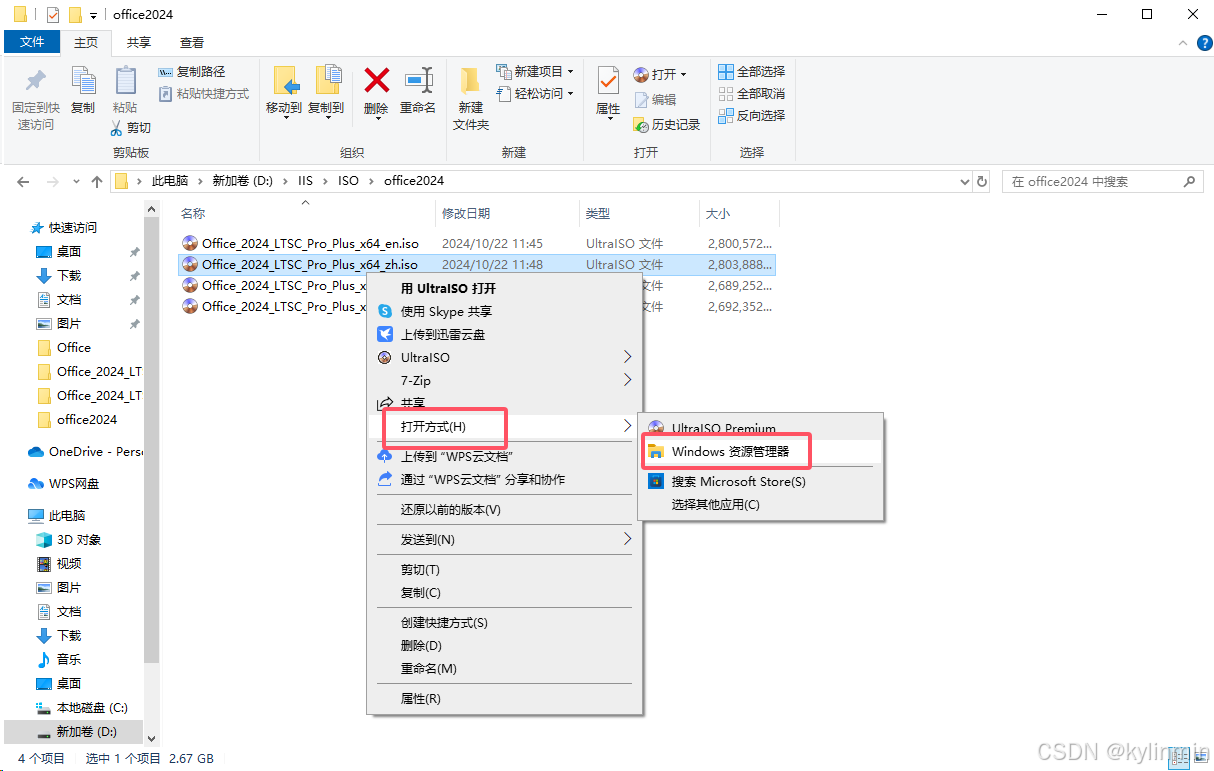Click the Back navigation arrow
This screenshot has height=771, width=1214.
point(23,181)
